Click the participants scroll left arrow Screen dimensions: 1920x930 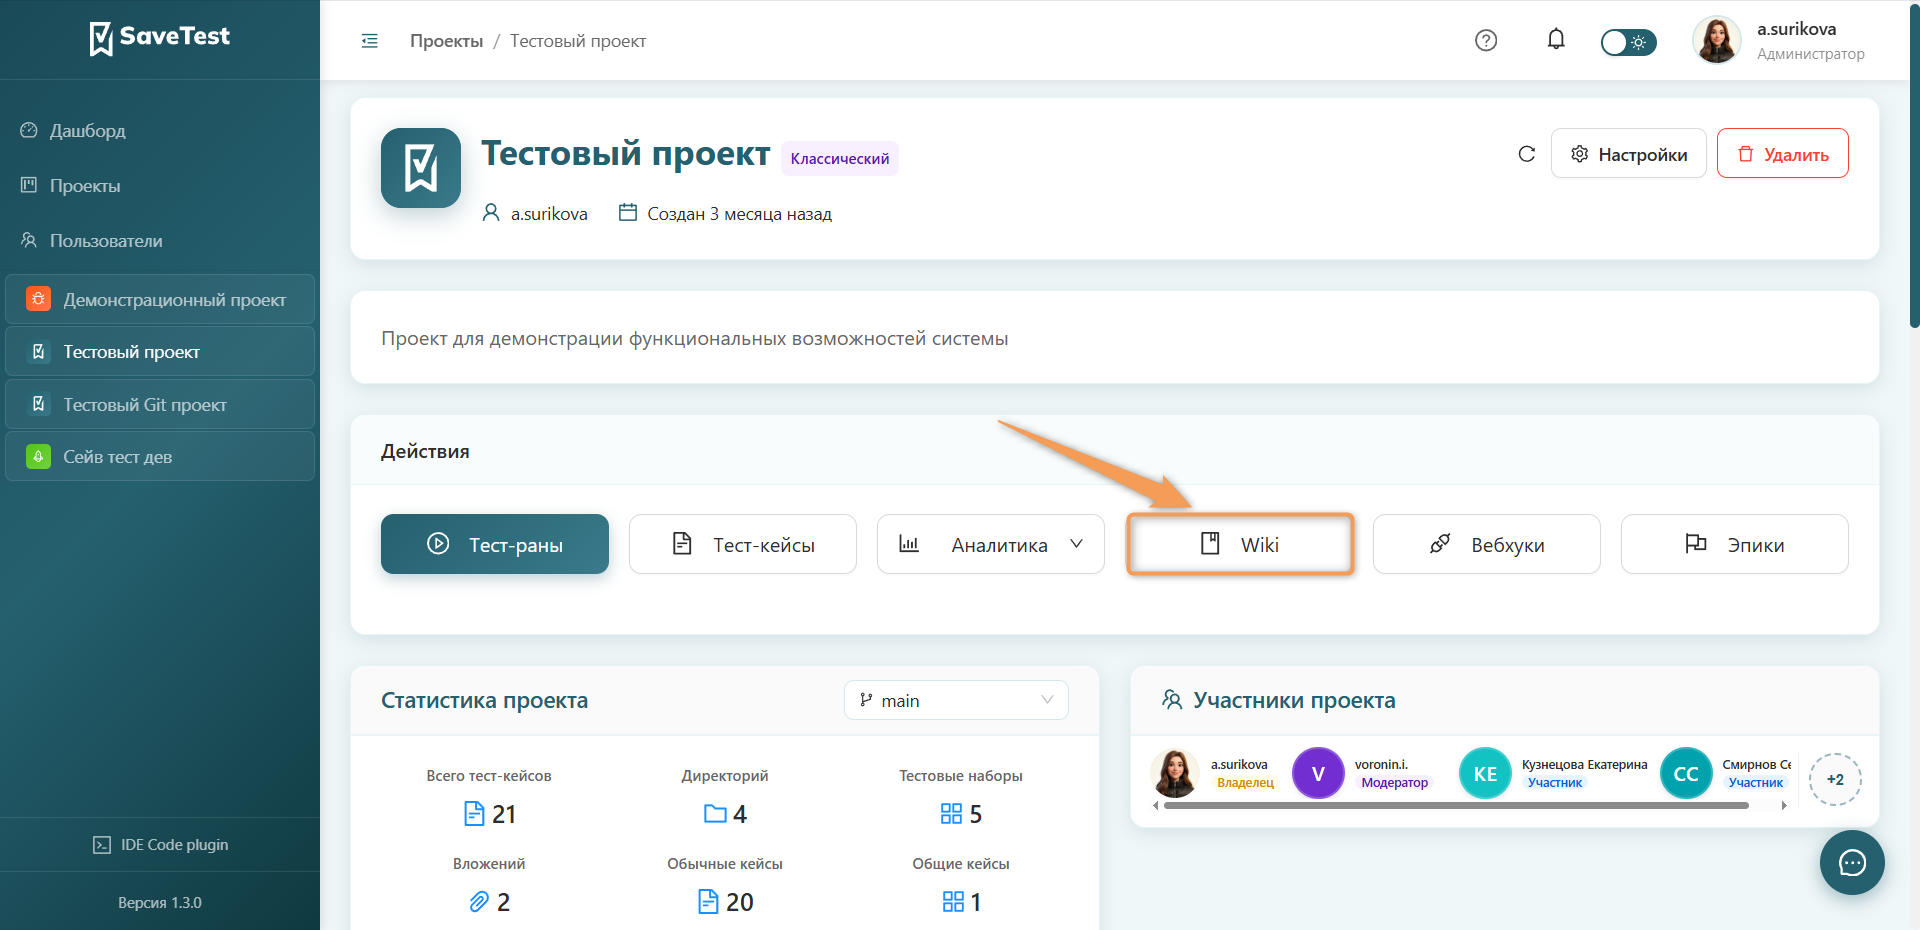(1156, 805)
